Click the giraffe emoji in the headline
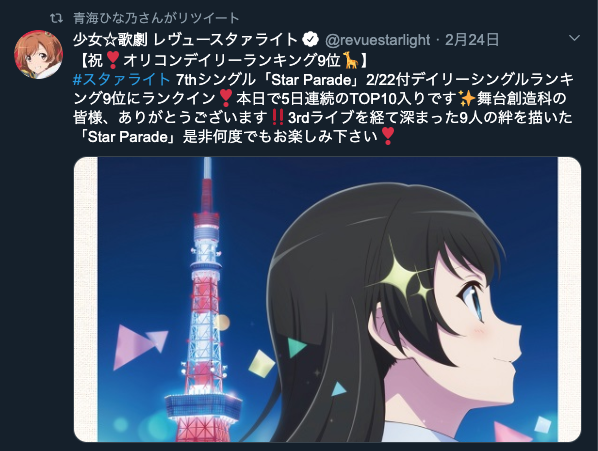The width and height of the screenshot is (598, 451). (x=350, y=60)
